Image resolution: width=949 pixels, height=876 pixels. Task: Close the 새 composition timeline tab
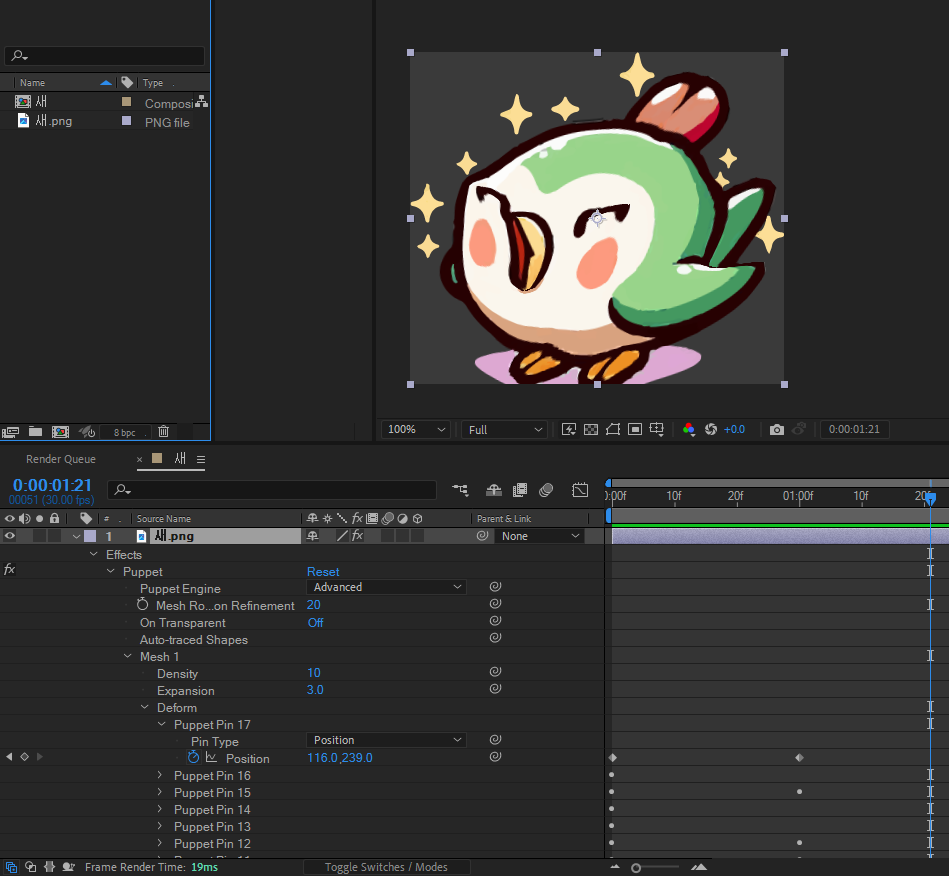[139, 459]
